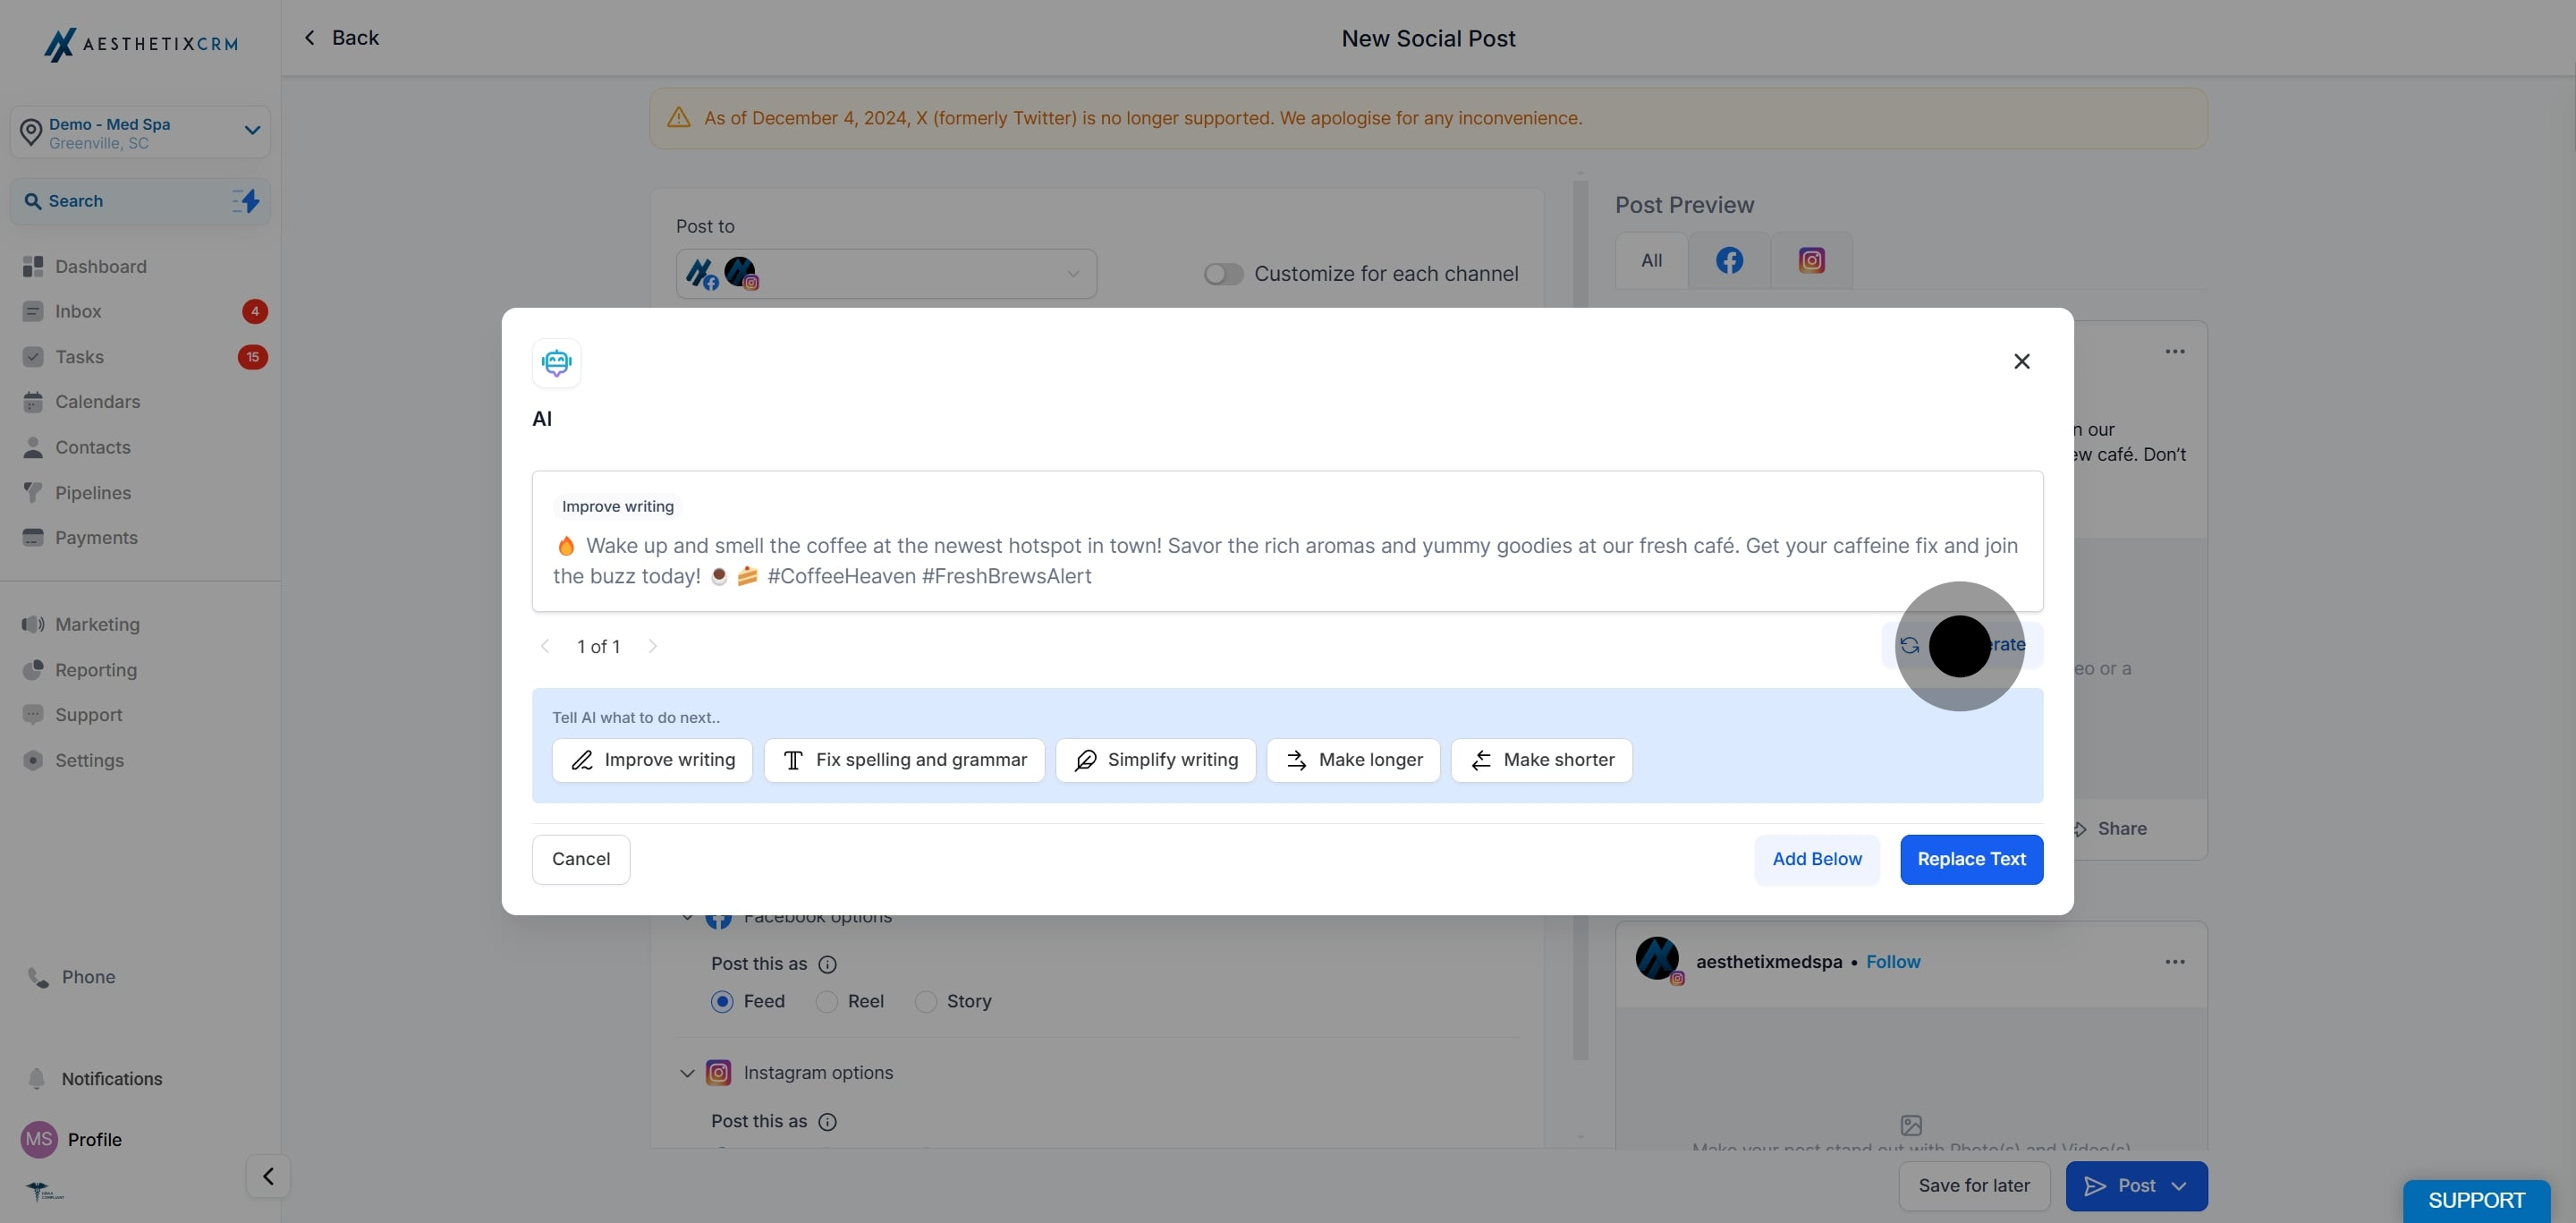Open the Facebook preview tab
The width and height of the screenshot is (2576, 1223).
click(x=1729, y=261)
